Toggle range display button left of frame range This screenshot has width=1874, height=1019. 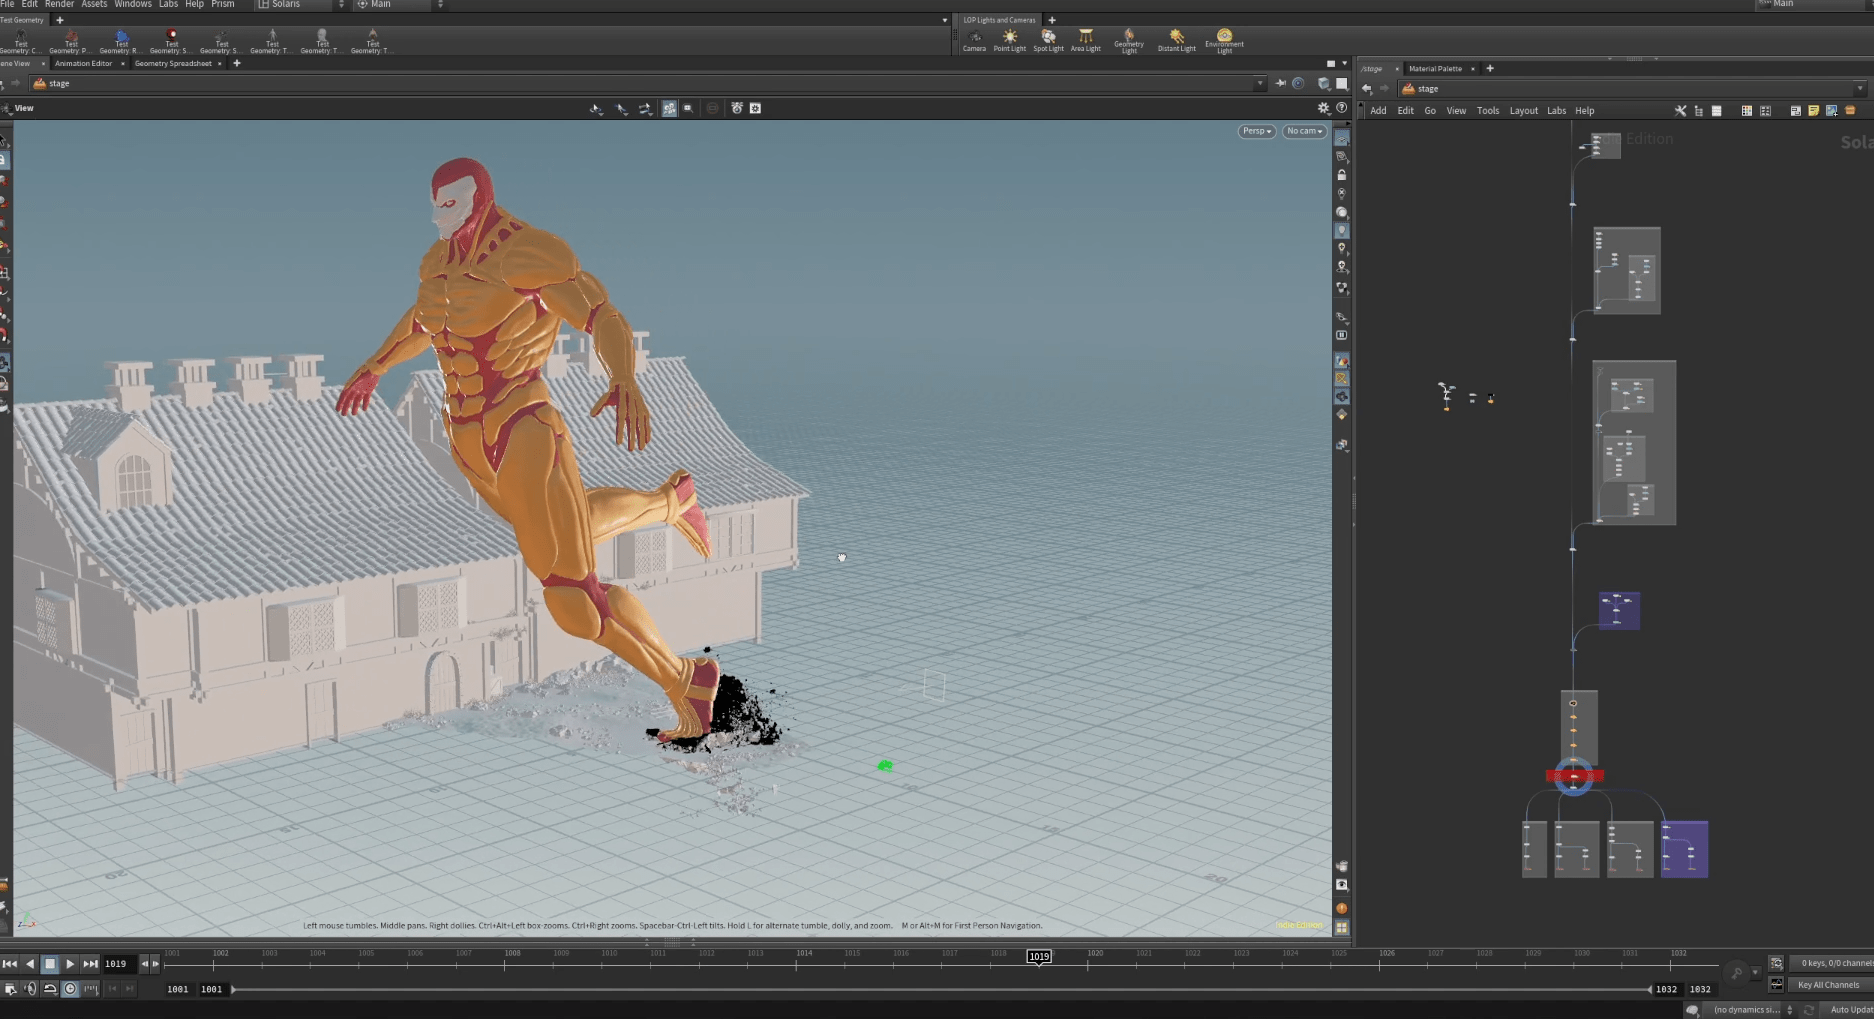click(91, 989)
